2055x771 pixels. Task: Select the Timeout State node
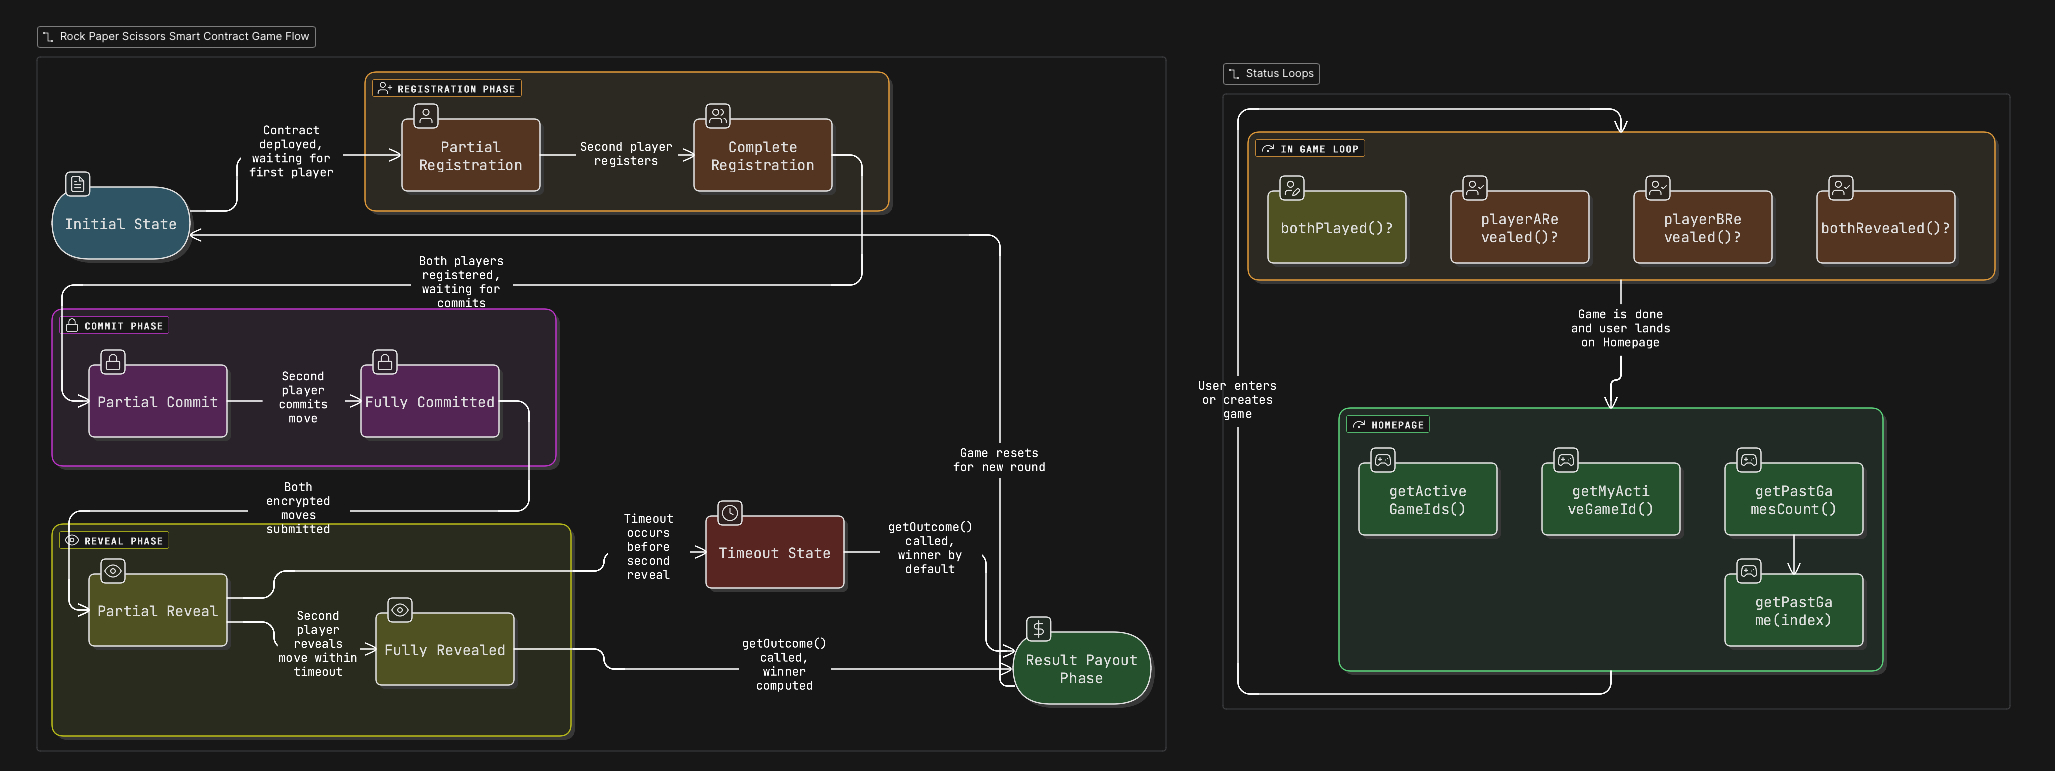(774, 553)
